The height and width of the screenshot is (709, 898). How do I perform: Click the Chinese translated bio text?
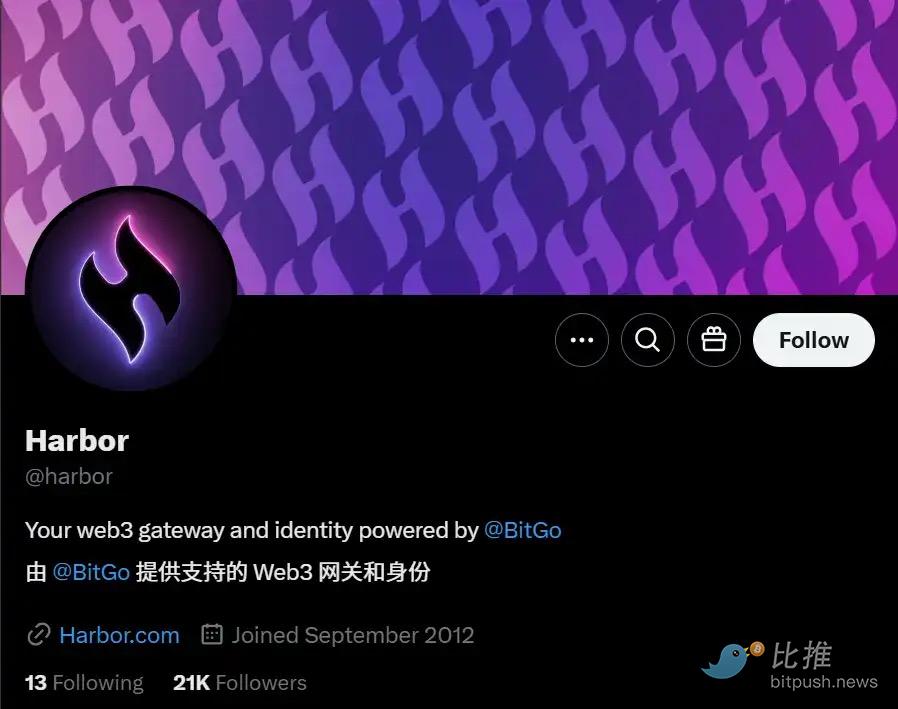pos(228,572)
